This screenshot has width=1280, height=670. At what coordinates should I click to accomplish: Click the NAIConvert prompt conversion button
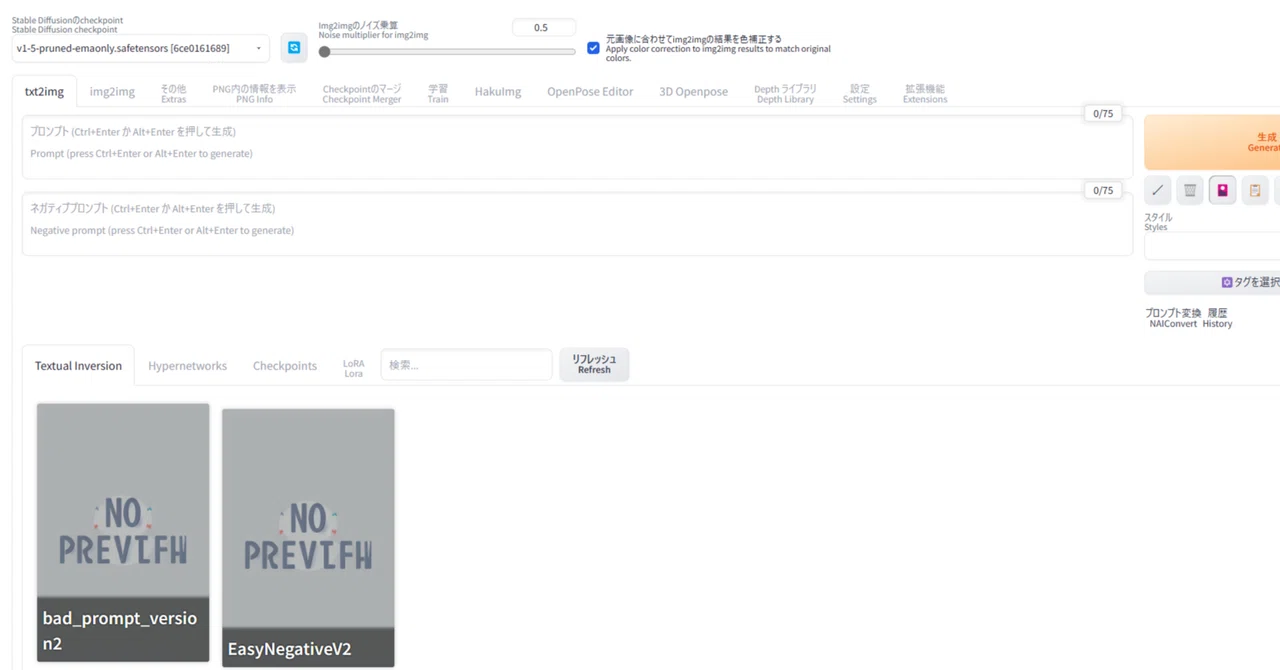[x=1173, y=318]
